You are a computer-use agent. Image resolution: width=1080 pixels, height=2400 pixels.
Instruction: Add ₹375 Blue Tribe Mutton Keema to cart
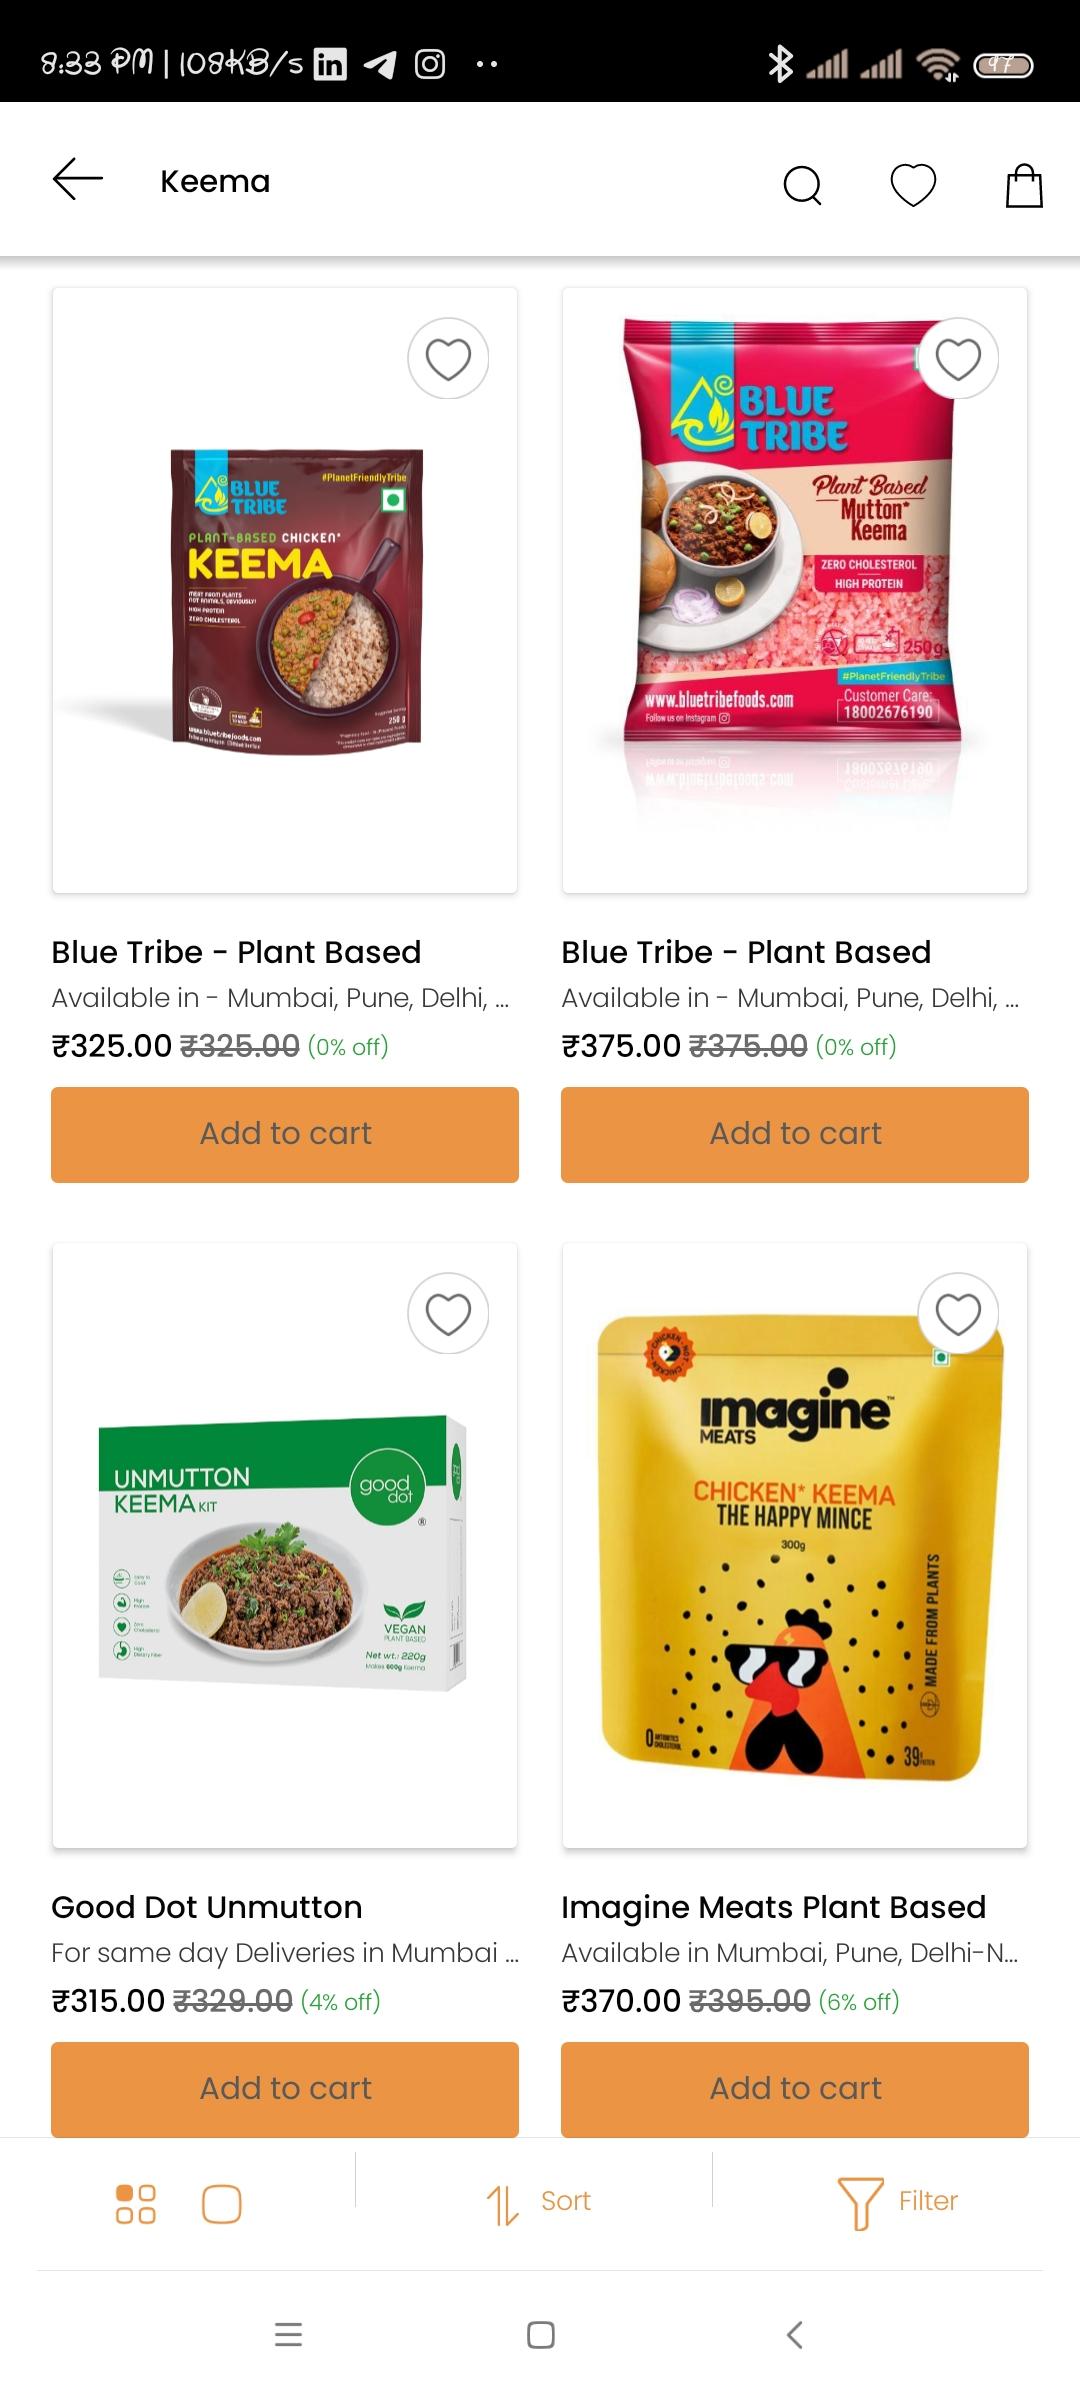tap(795, 1134)
